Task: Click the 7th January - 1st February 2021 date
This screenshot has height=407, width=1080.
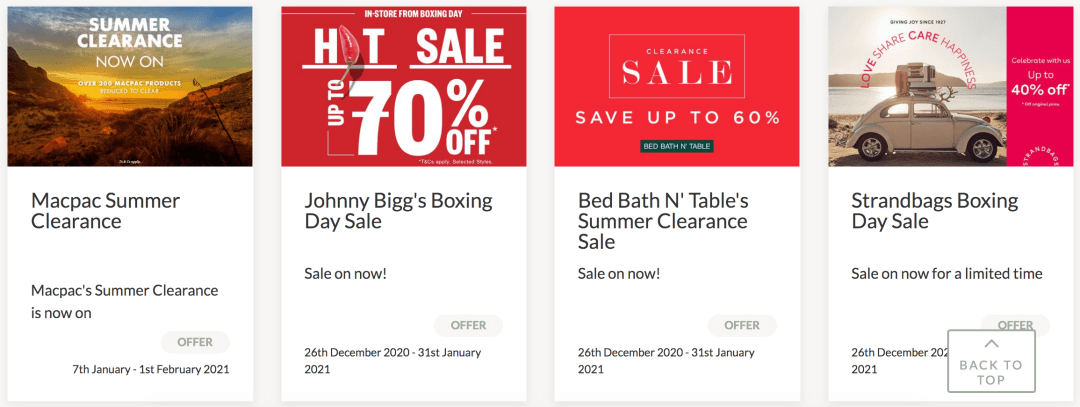Action: tap(151, 369)
